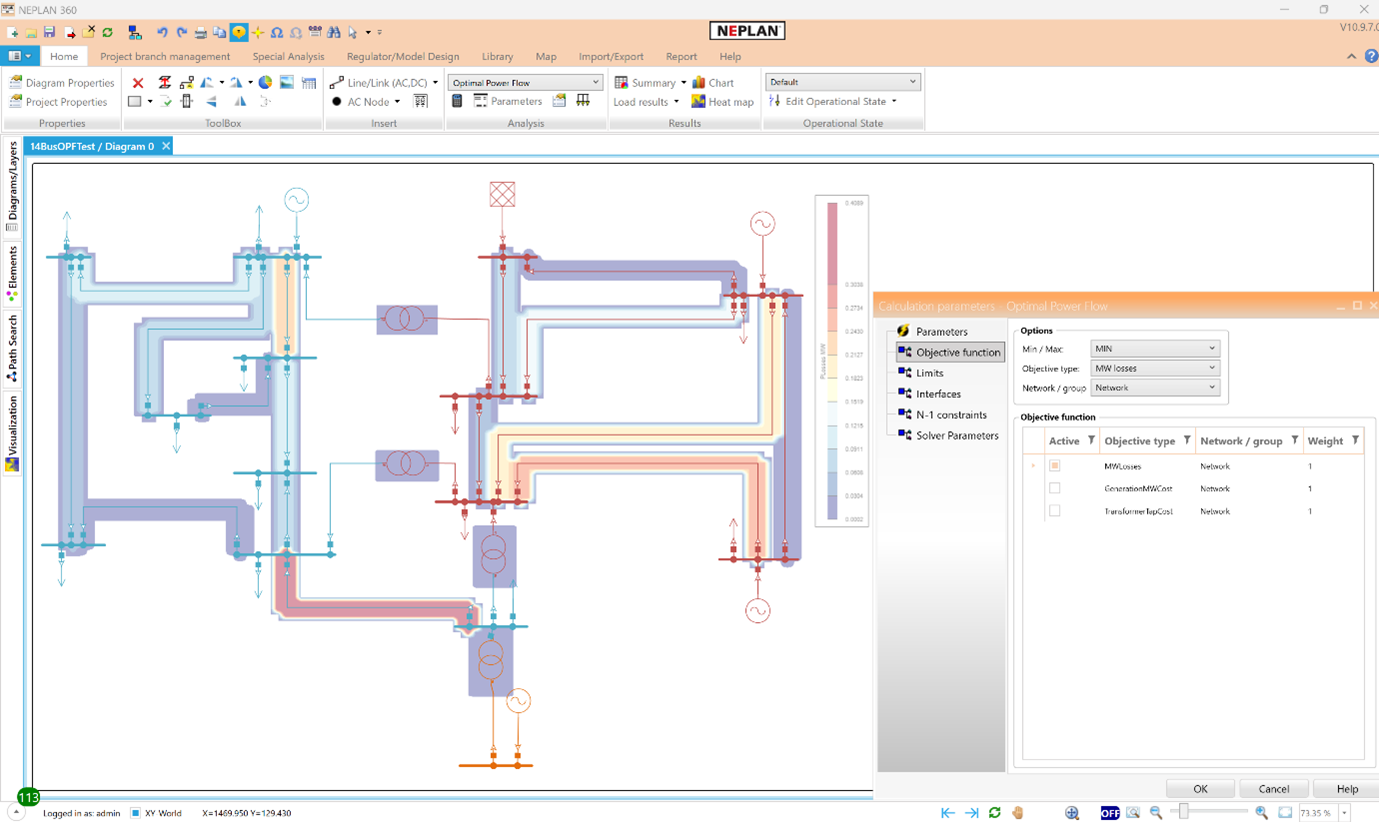Open the Heat map results view
The image size is (1379, 822).
721,101
